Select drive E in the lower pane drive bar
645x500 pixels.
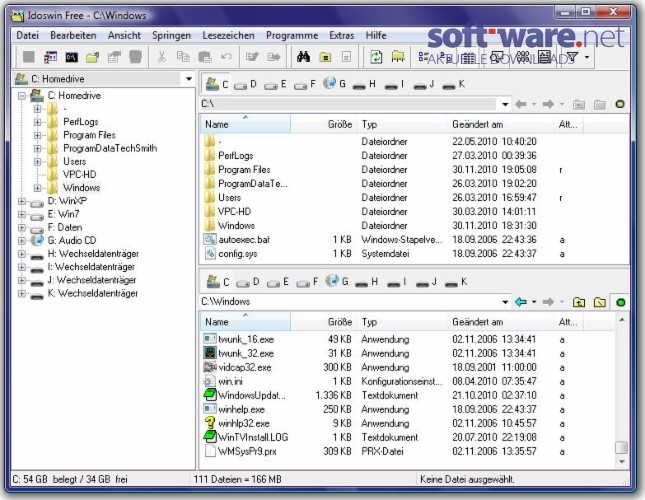tap(278, 282)
